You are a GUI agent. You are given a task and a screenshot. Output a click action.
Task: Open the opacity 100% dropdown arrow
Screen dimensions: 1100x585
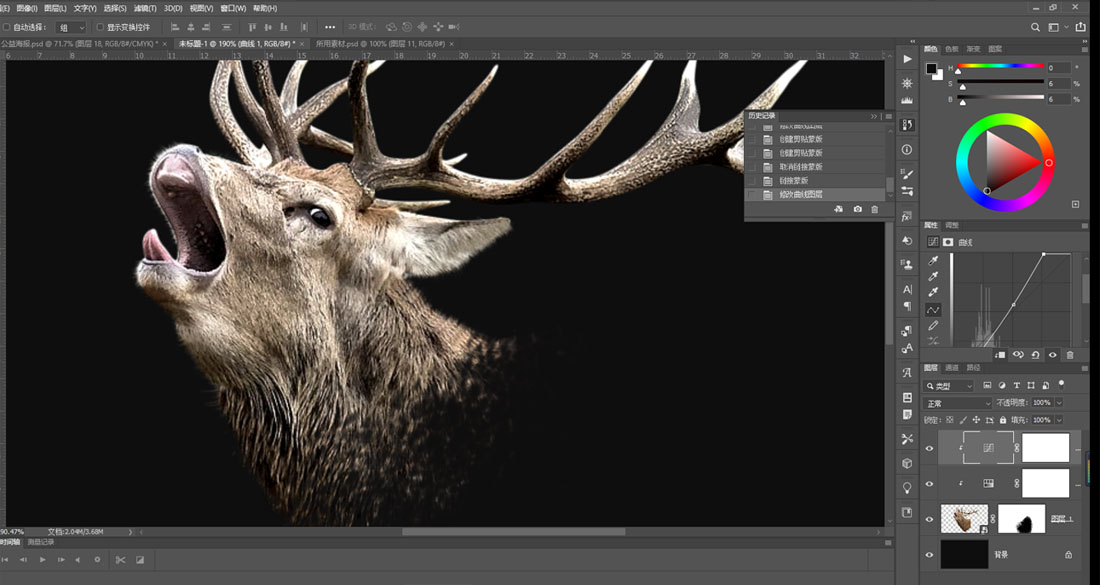pos(1059,403)
